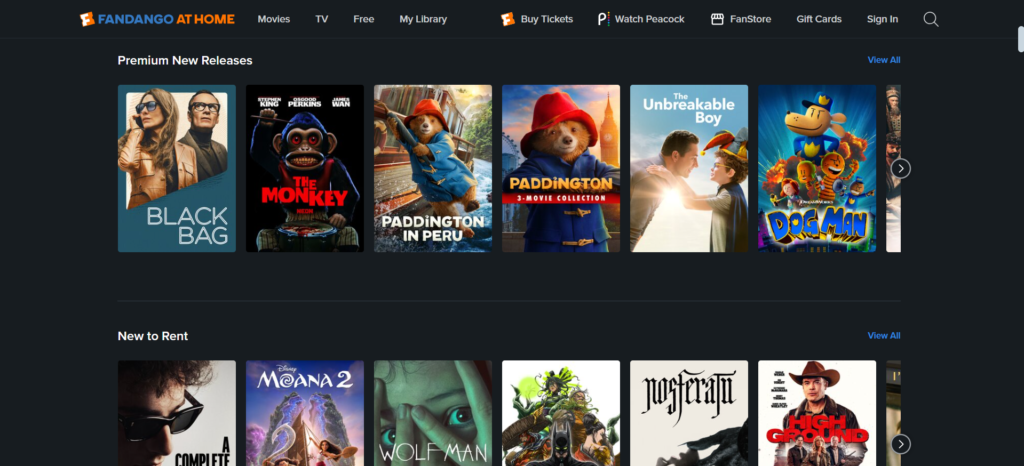This screenshot has width=1024, height=466.
Task: Open the High Ground poster
Action: click(816, 413)
